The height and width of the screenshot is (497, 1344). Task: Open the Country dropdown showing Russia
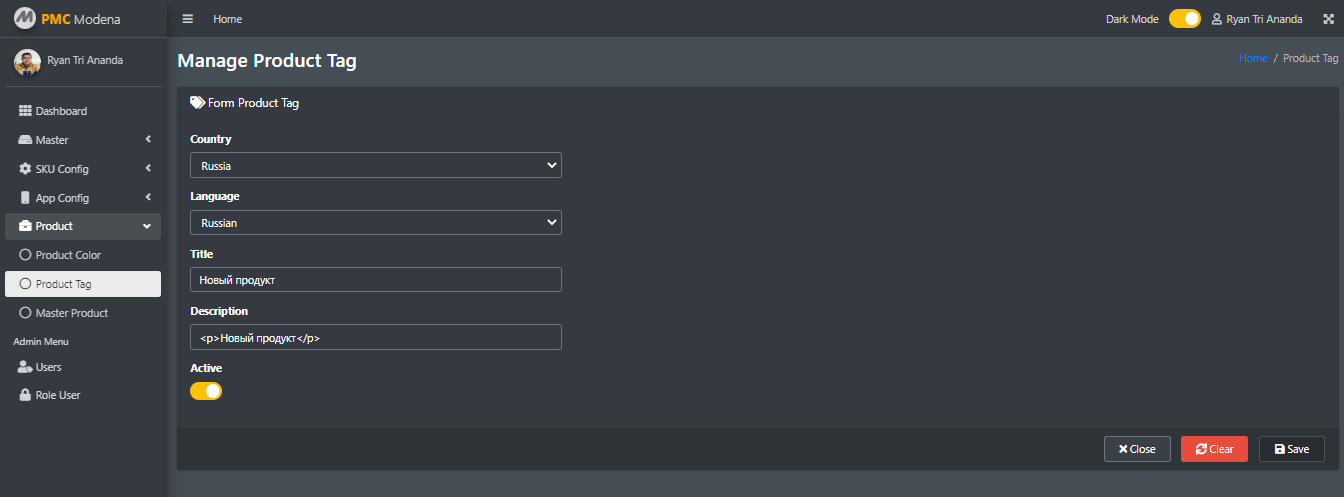[376, 165]
